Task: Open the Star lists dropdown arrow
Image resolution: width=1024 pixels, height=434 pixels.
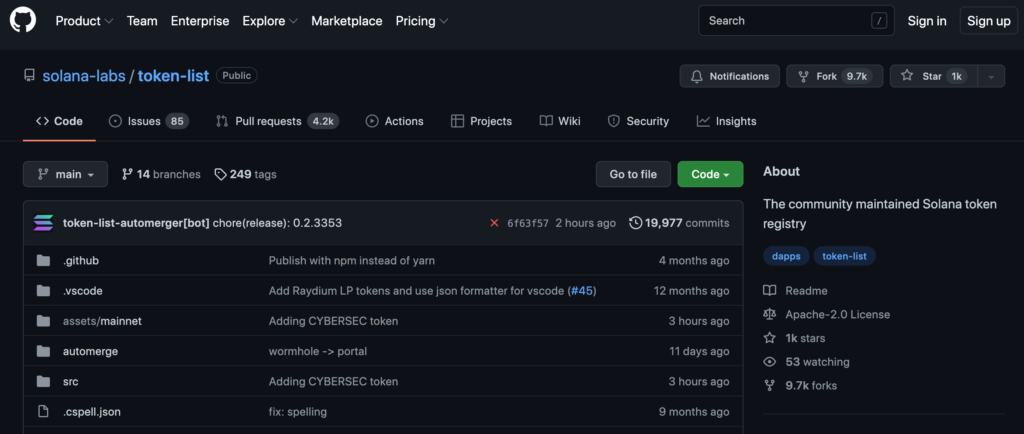Action: 991,76
